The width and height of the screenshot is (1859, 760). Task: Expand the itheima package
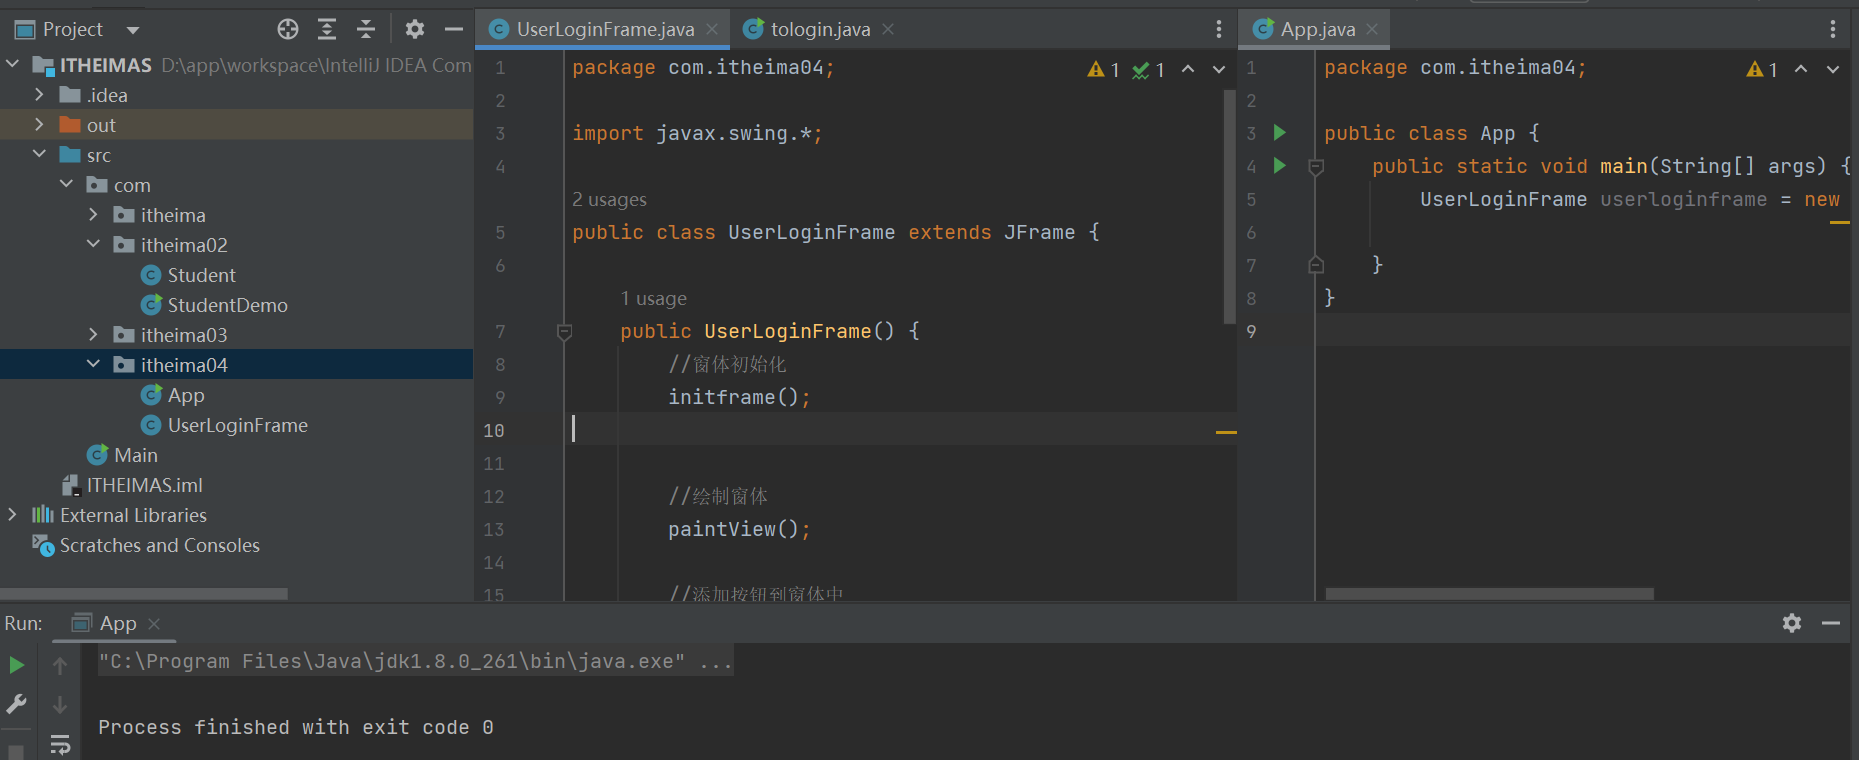[93, 215]
